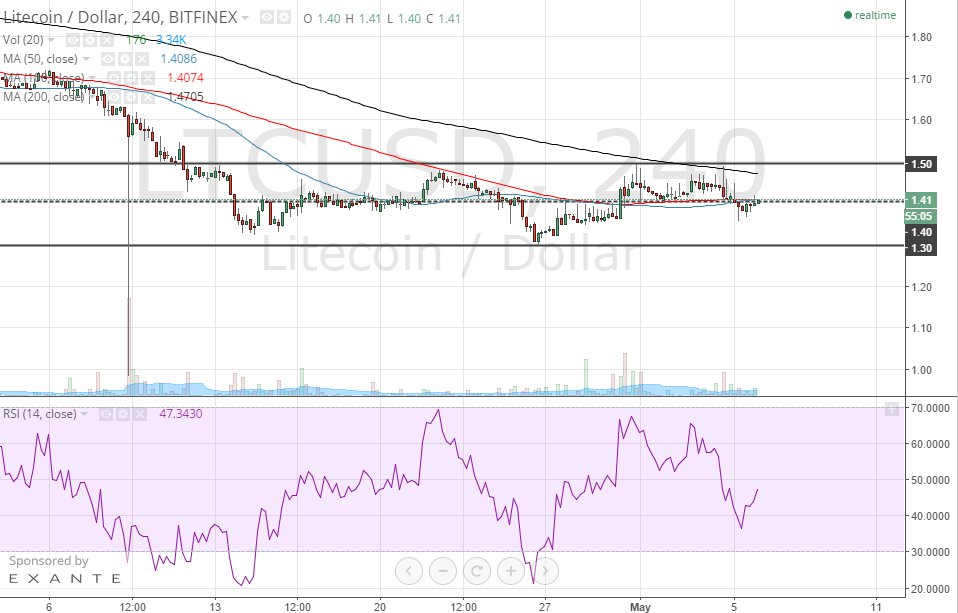Expand the RSI (14, close) dropdown arrow

click(x=84, y=414)
